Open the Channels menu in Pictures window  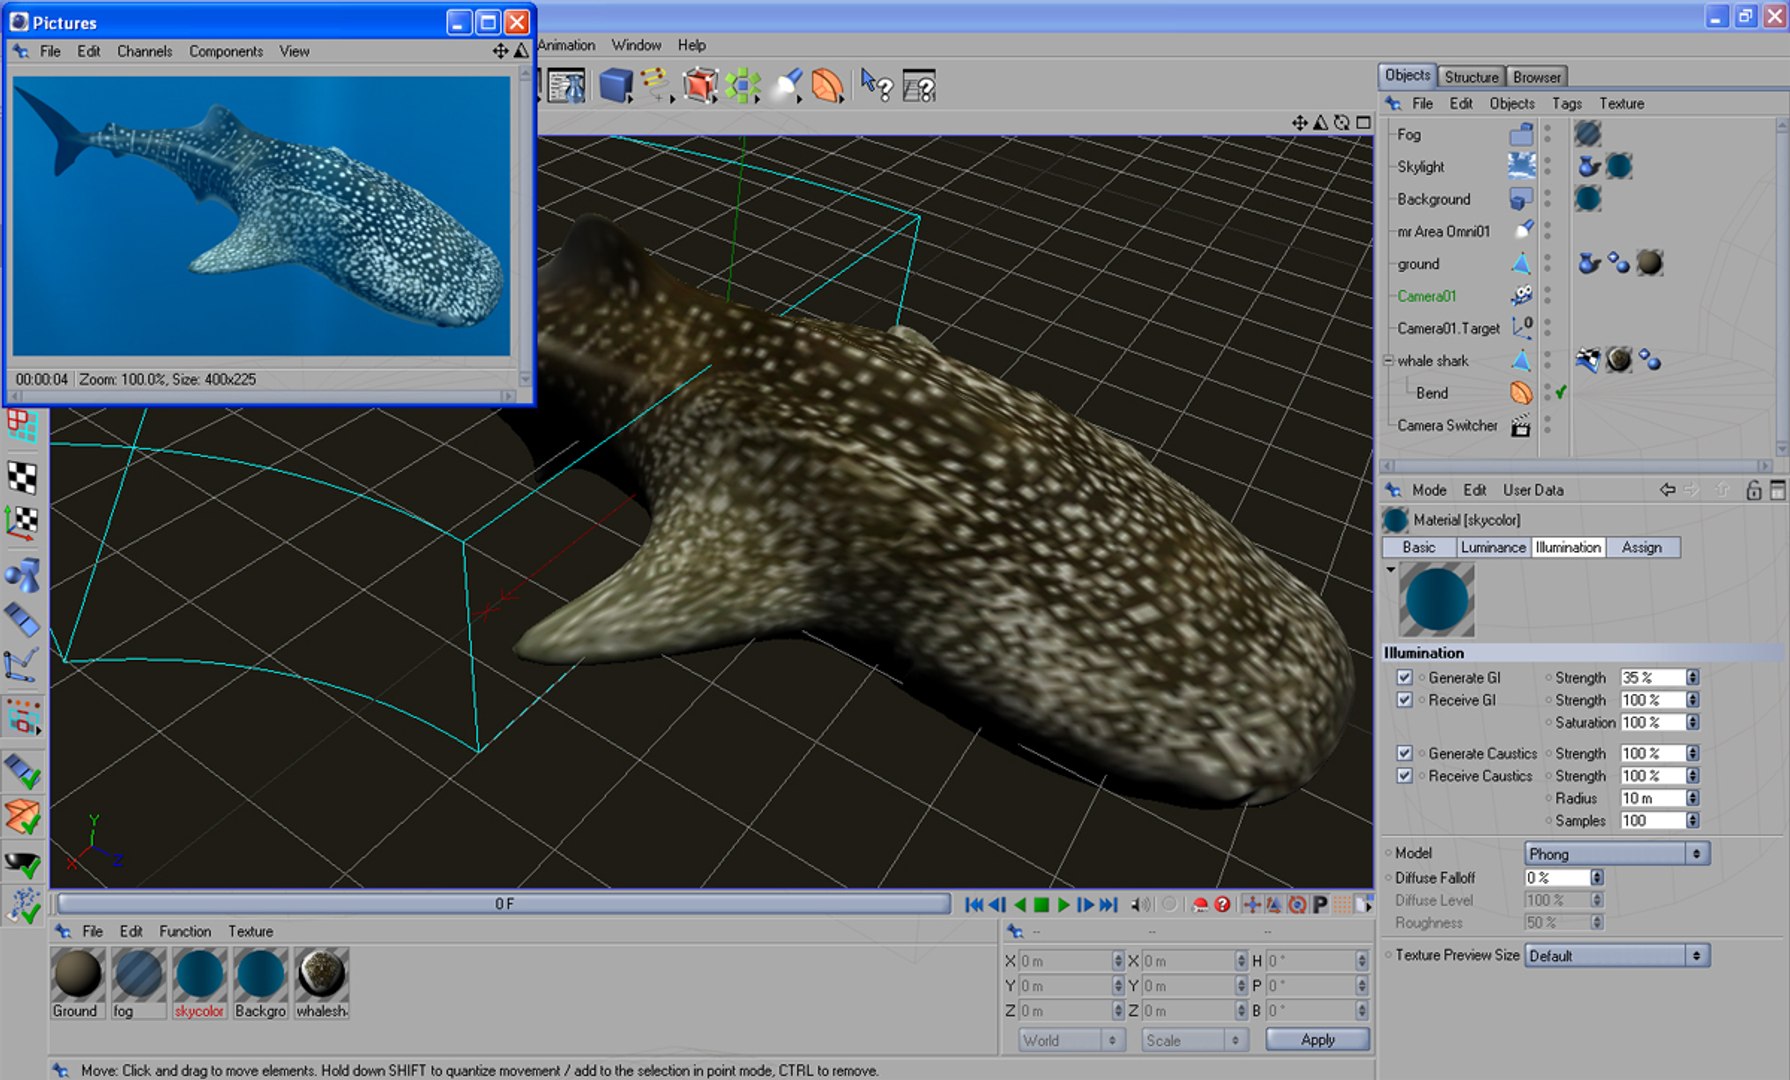tap(144, 51)
